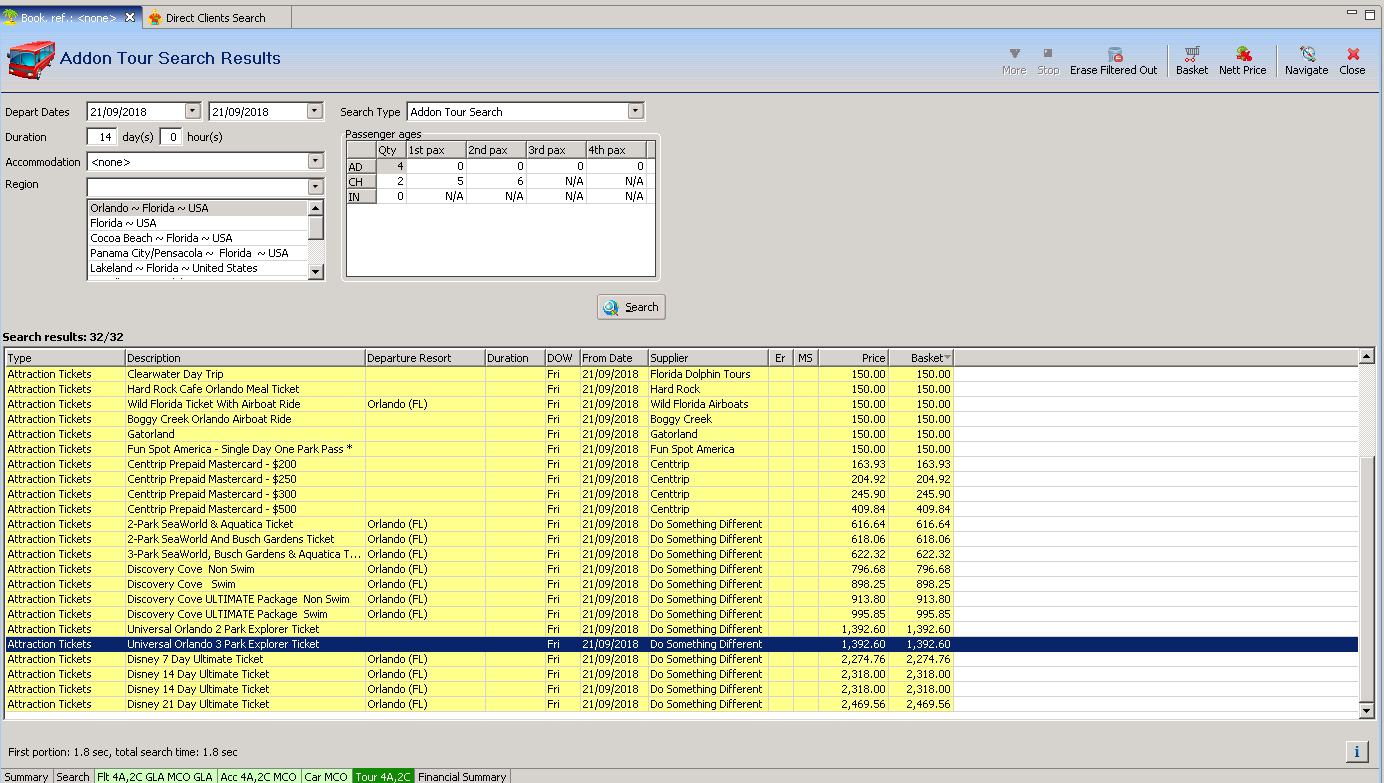The height and width of the screenshot is (783, 1384).
Task: Switch to the Direct Clients Search tab
Action: (x=215, y=18)
